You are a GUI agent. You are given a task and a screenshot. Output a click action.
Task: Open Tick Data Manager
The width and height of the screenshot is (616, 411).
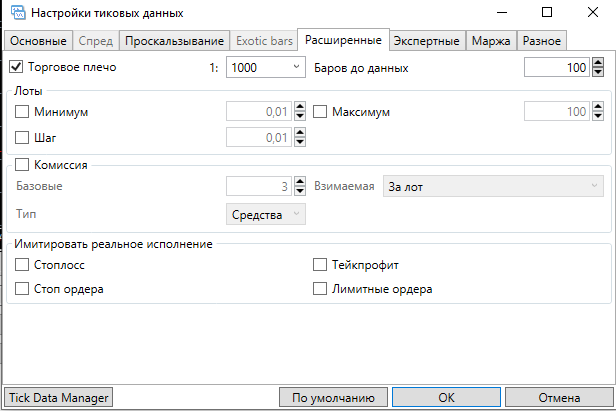point(59,397)
